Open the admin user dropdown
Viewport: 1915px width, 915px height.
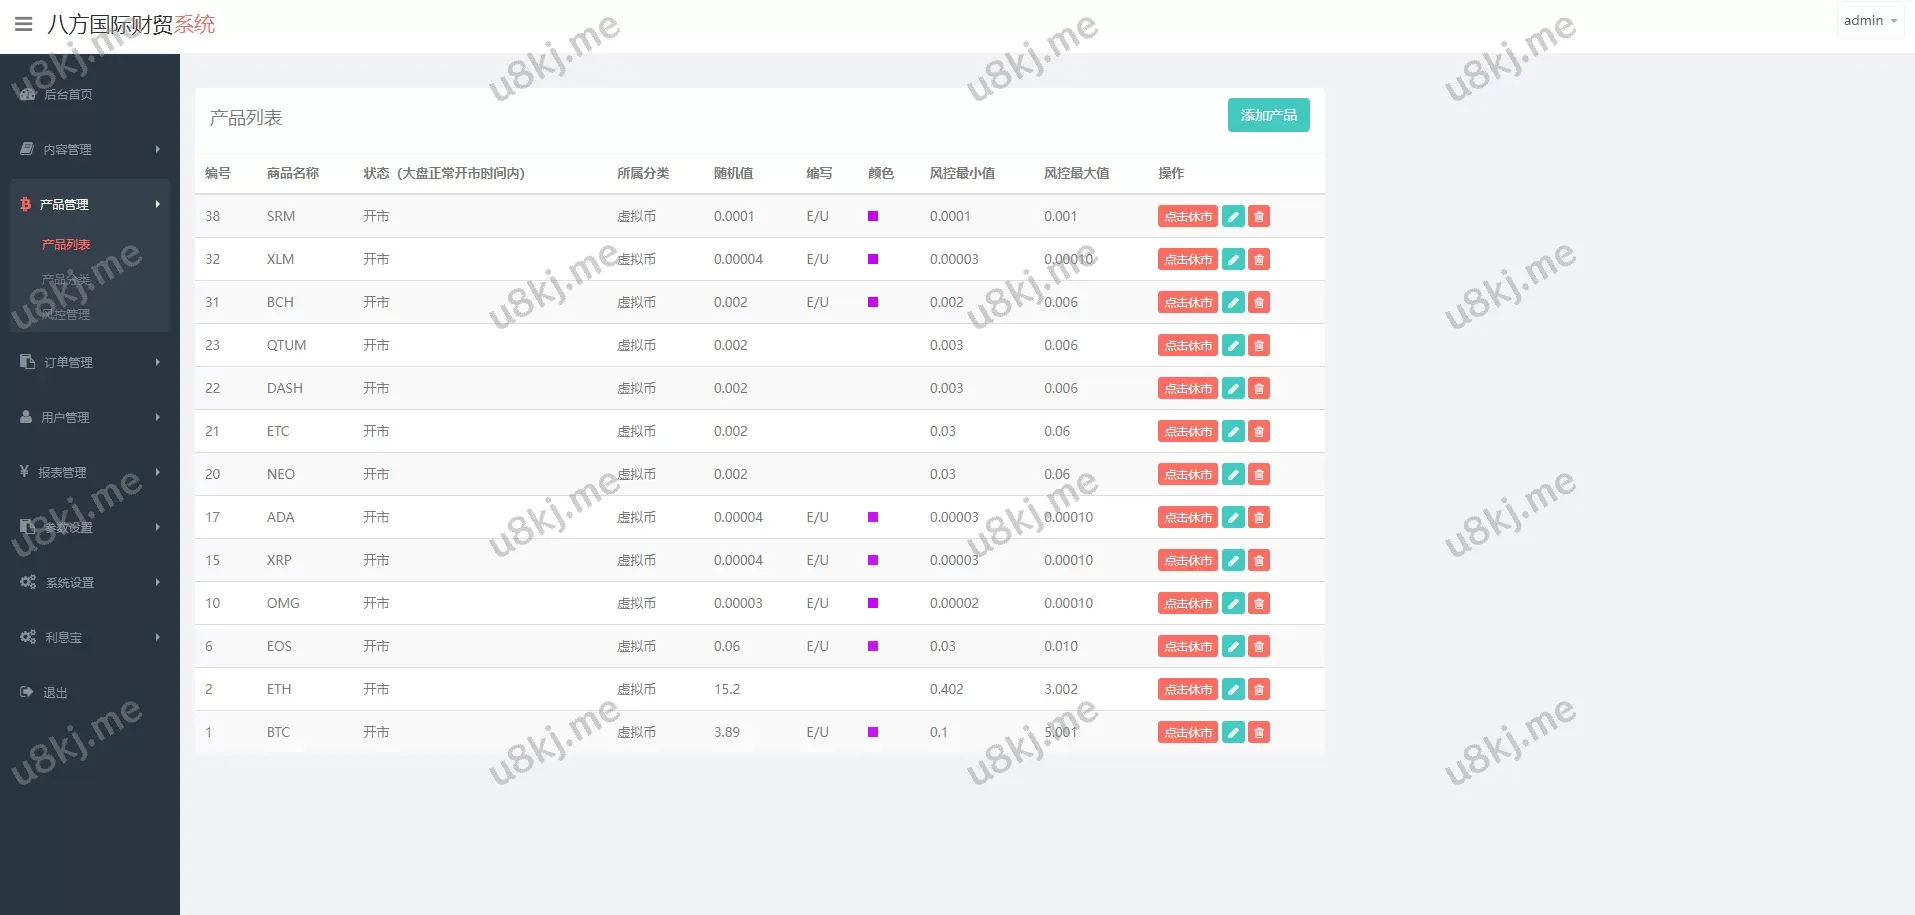(x=1869, y=21)
